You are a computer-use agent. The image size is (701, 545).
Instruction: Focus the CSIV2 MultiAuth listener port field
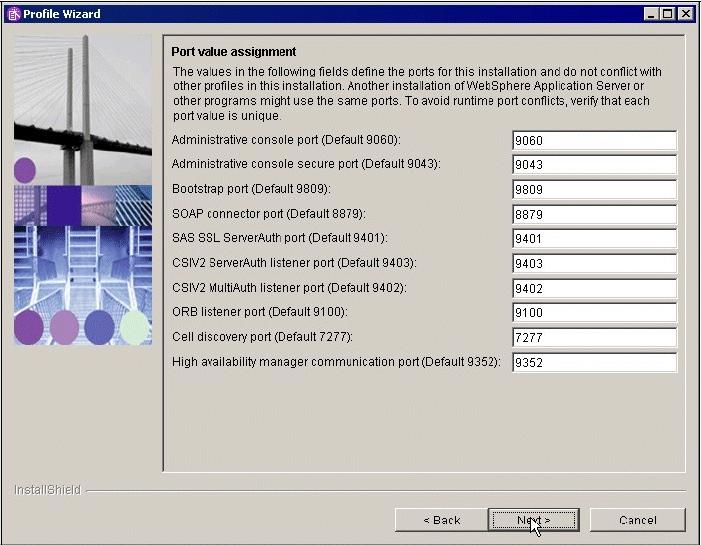594,288
